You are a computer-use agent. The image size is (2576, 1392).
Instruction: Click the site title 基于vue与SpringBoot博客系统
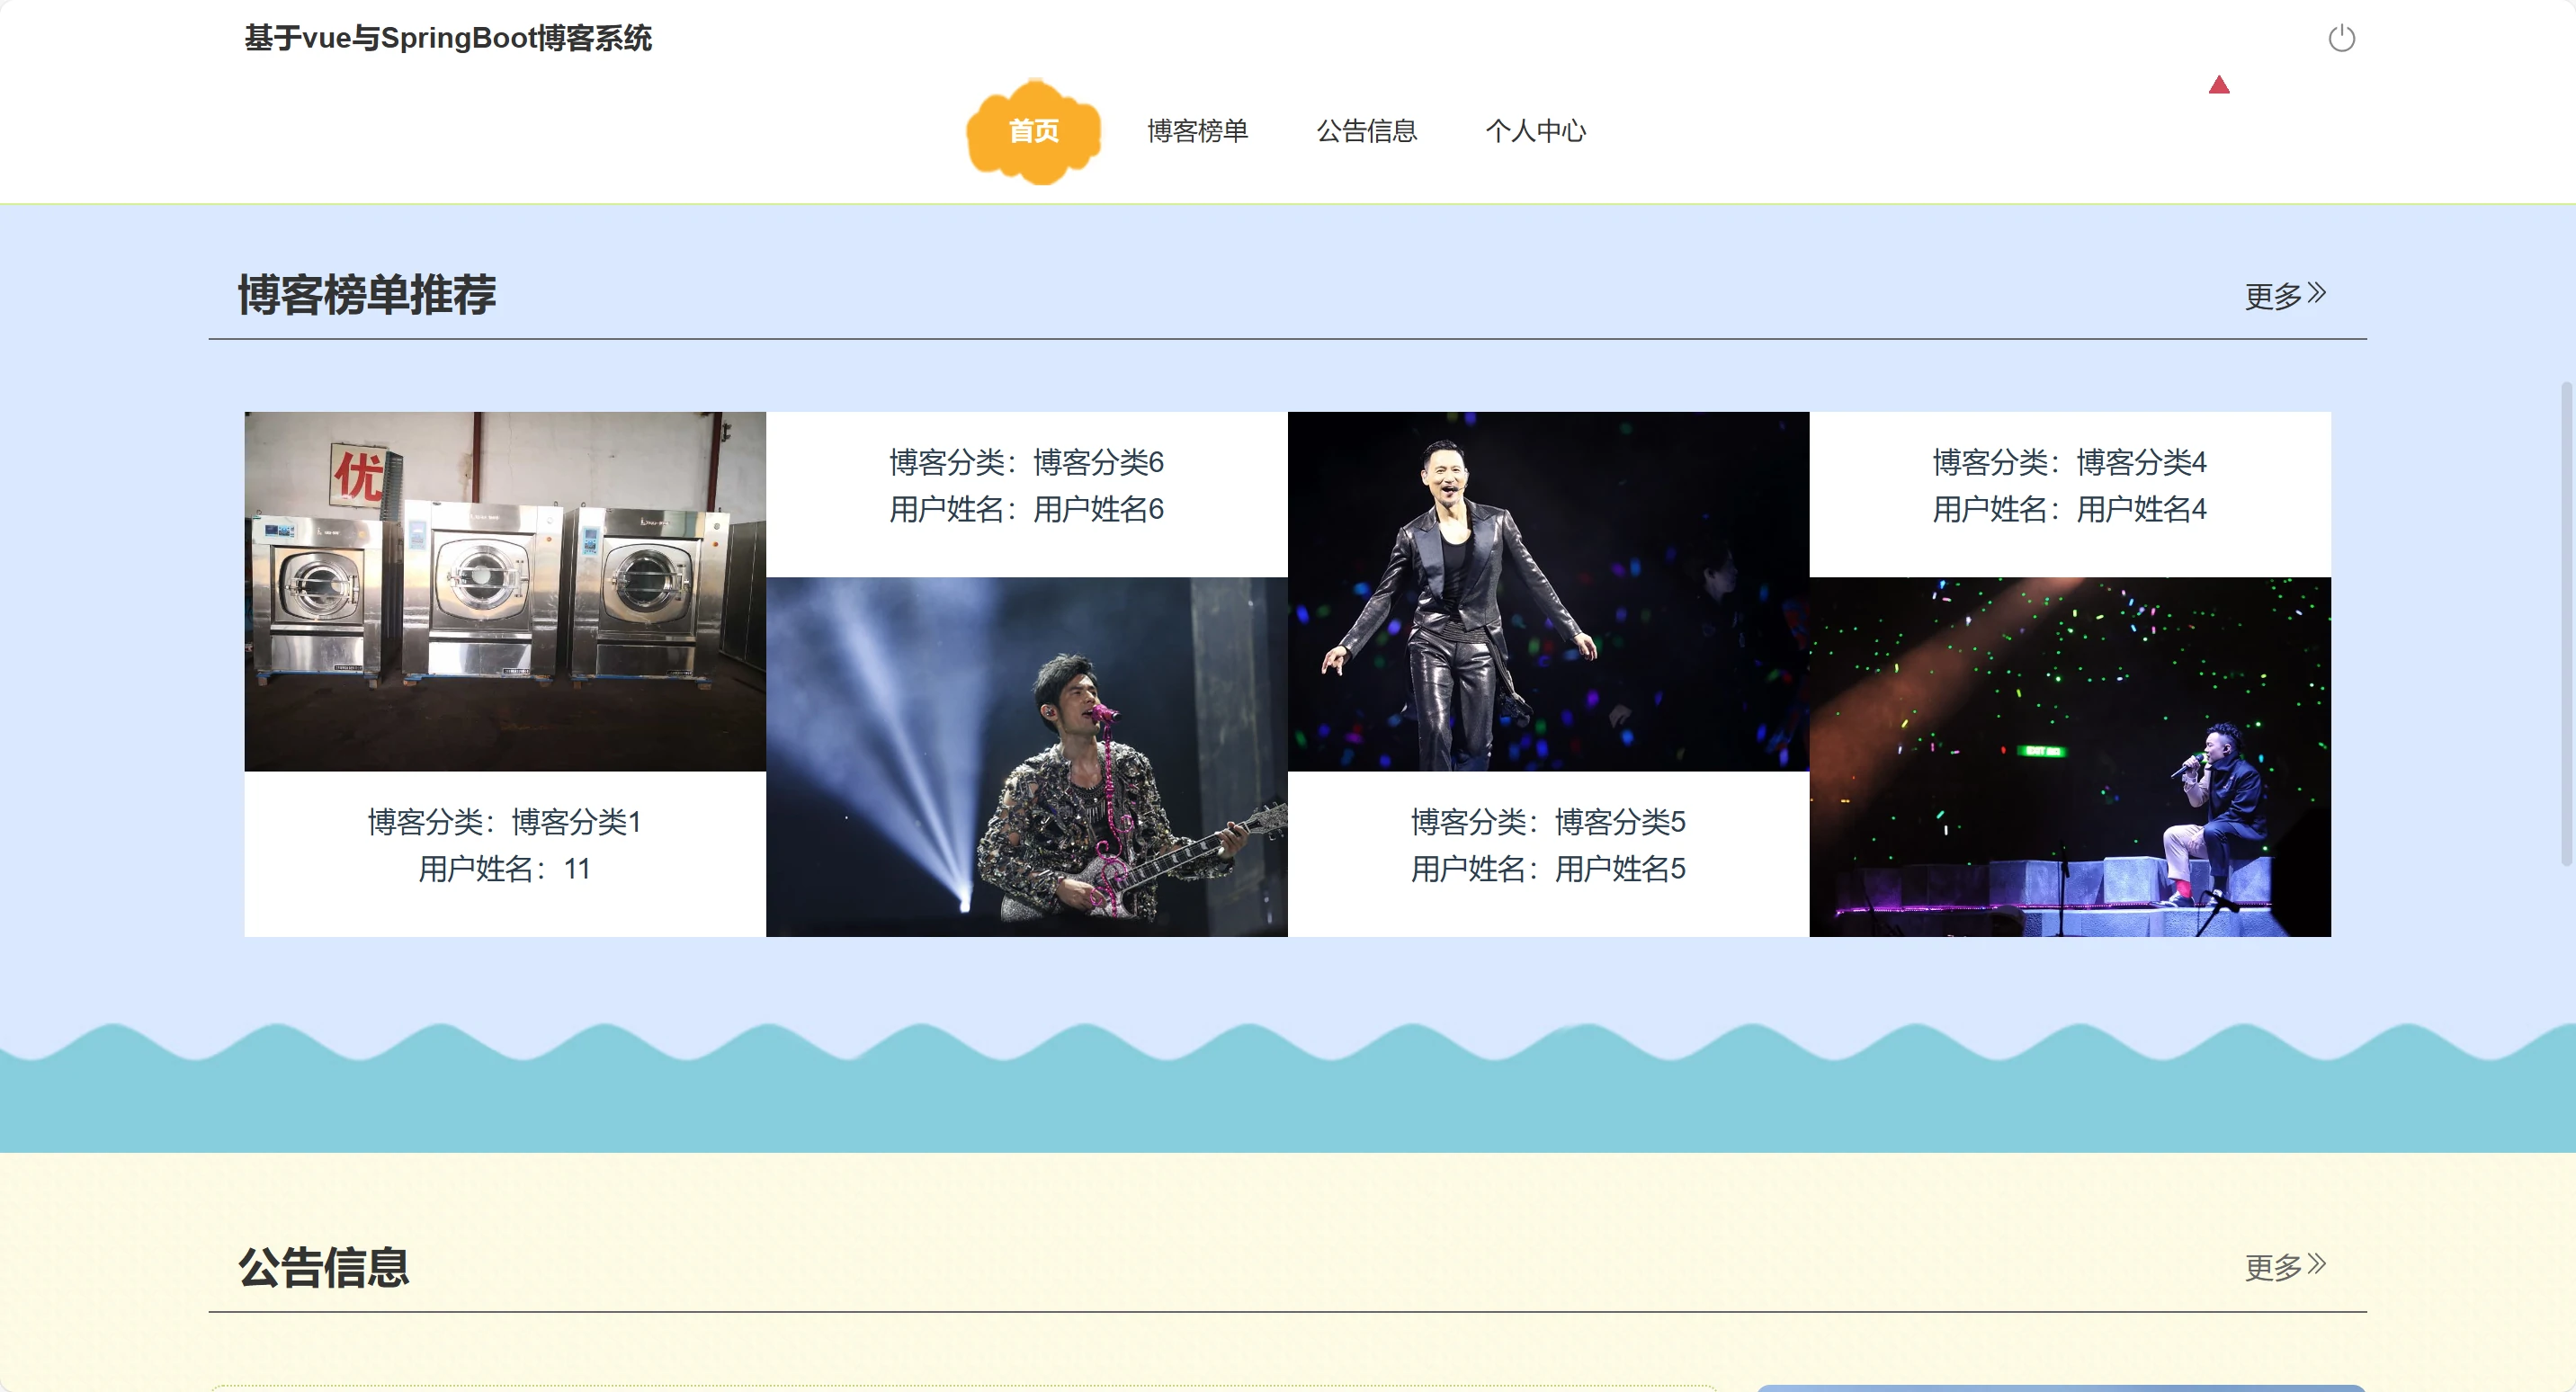coord(447,38)
